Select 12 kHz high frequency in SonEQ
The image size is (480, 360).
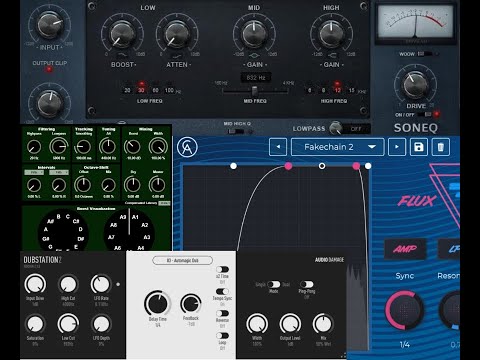[337, 90]
